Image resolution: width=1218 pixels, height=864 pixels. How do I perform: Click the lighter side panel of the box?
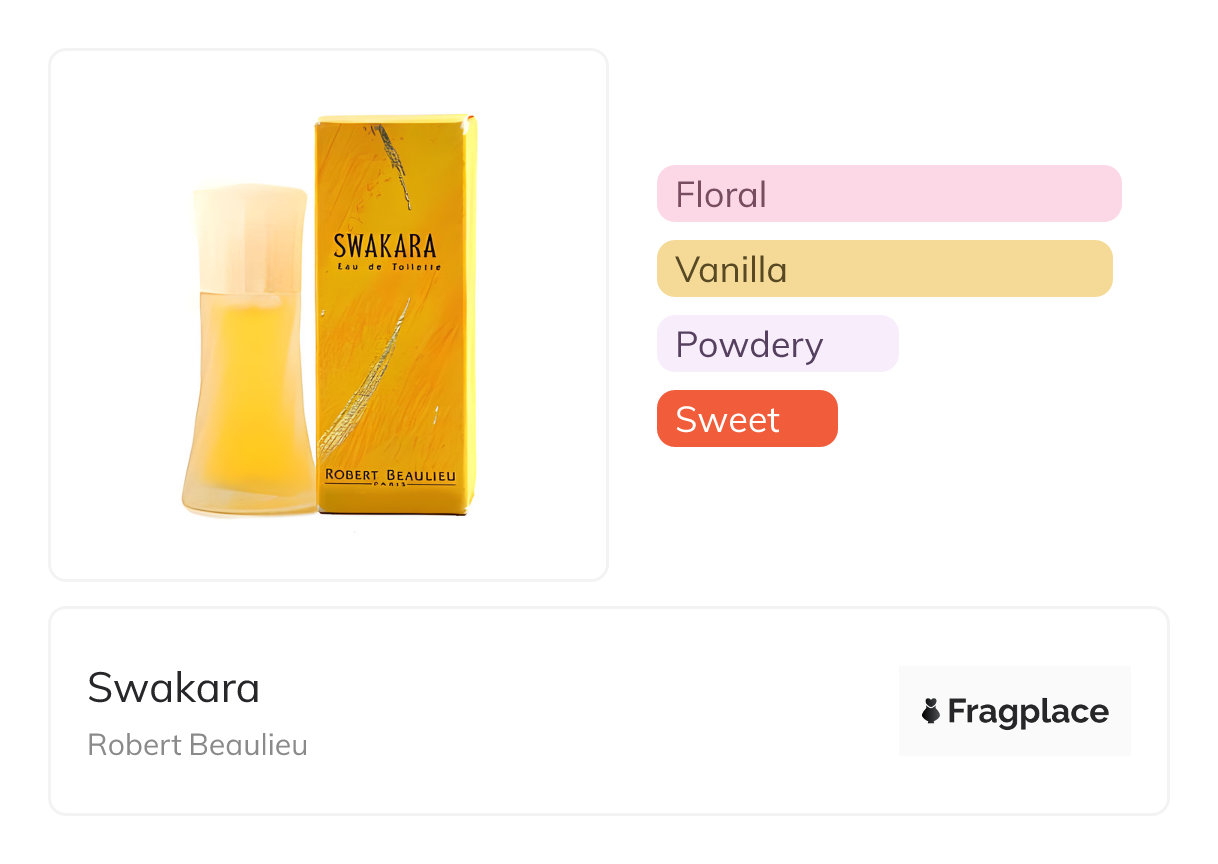coord(471,320)
